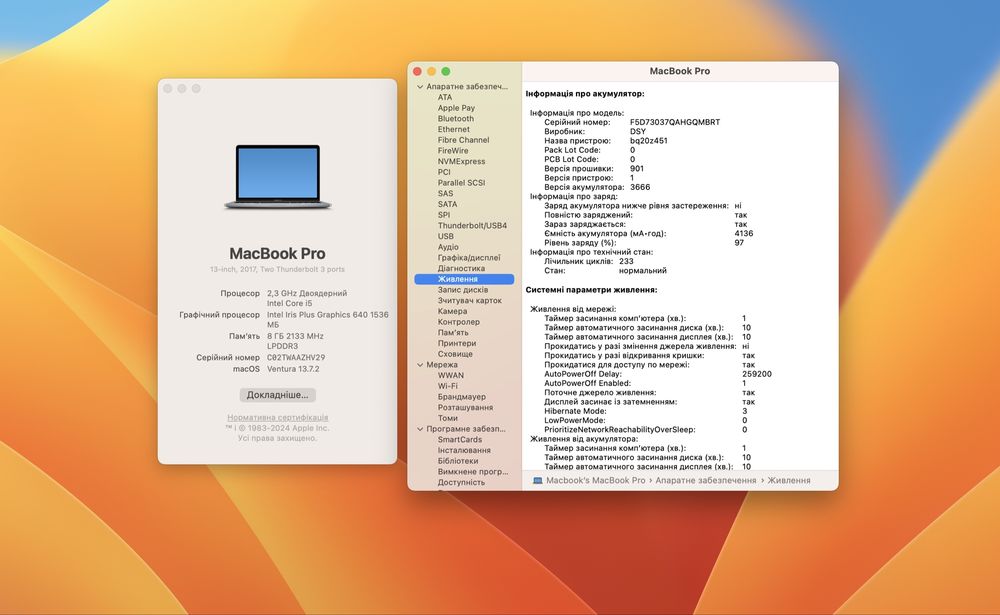1000x615 pixels.
Task: Click the Системні параметри живлення heading
Action: (591, 290)
